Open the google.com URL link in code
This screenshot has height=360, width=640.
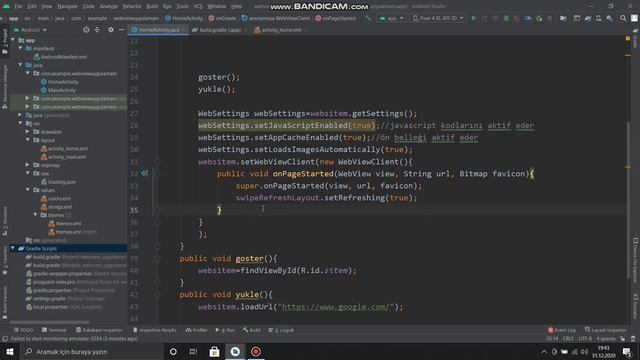coord(337,307)
